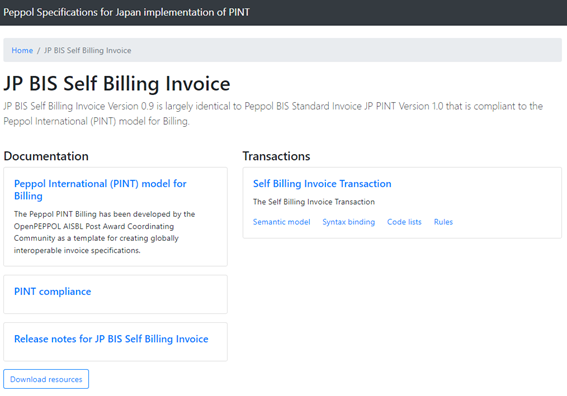Click the Transactions section heading

(276, 156)
